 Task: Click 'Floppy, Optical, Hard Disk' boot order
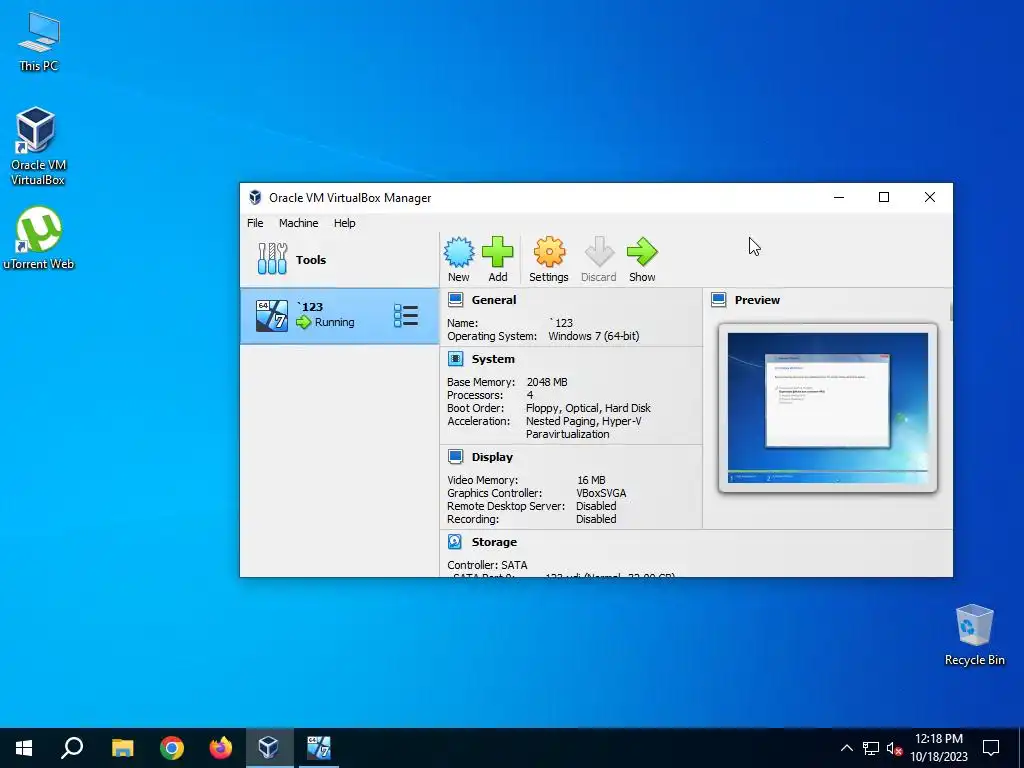(x=588, y=408)
